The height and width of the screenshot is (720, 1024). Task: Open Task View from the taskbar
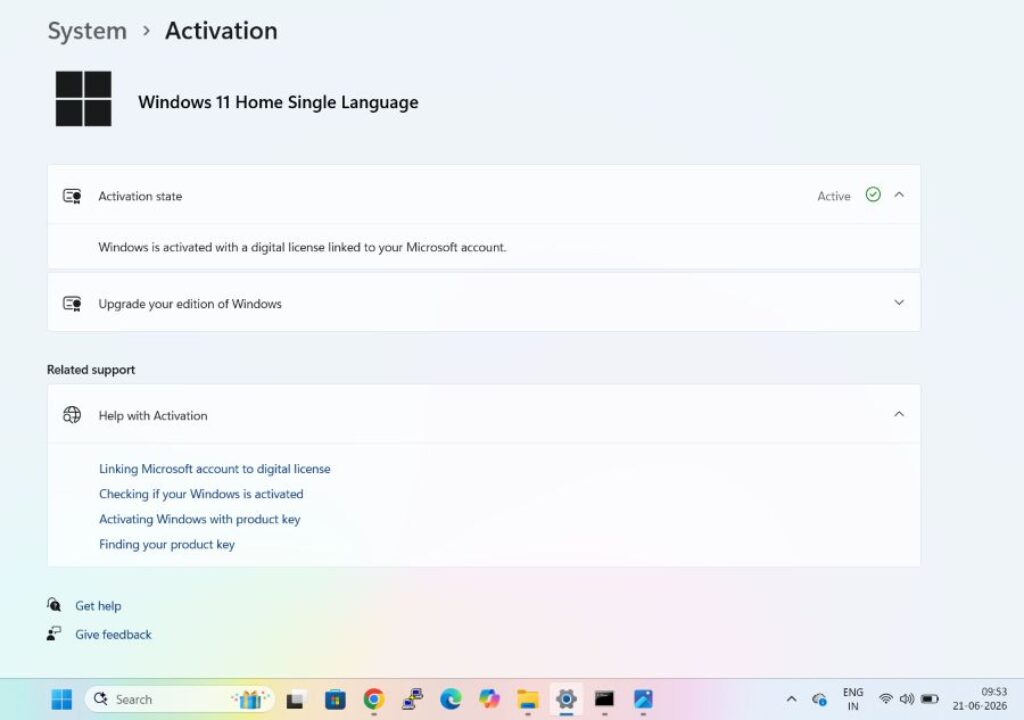(x=295, y=700)
